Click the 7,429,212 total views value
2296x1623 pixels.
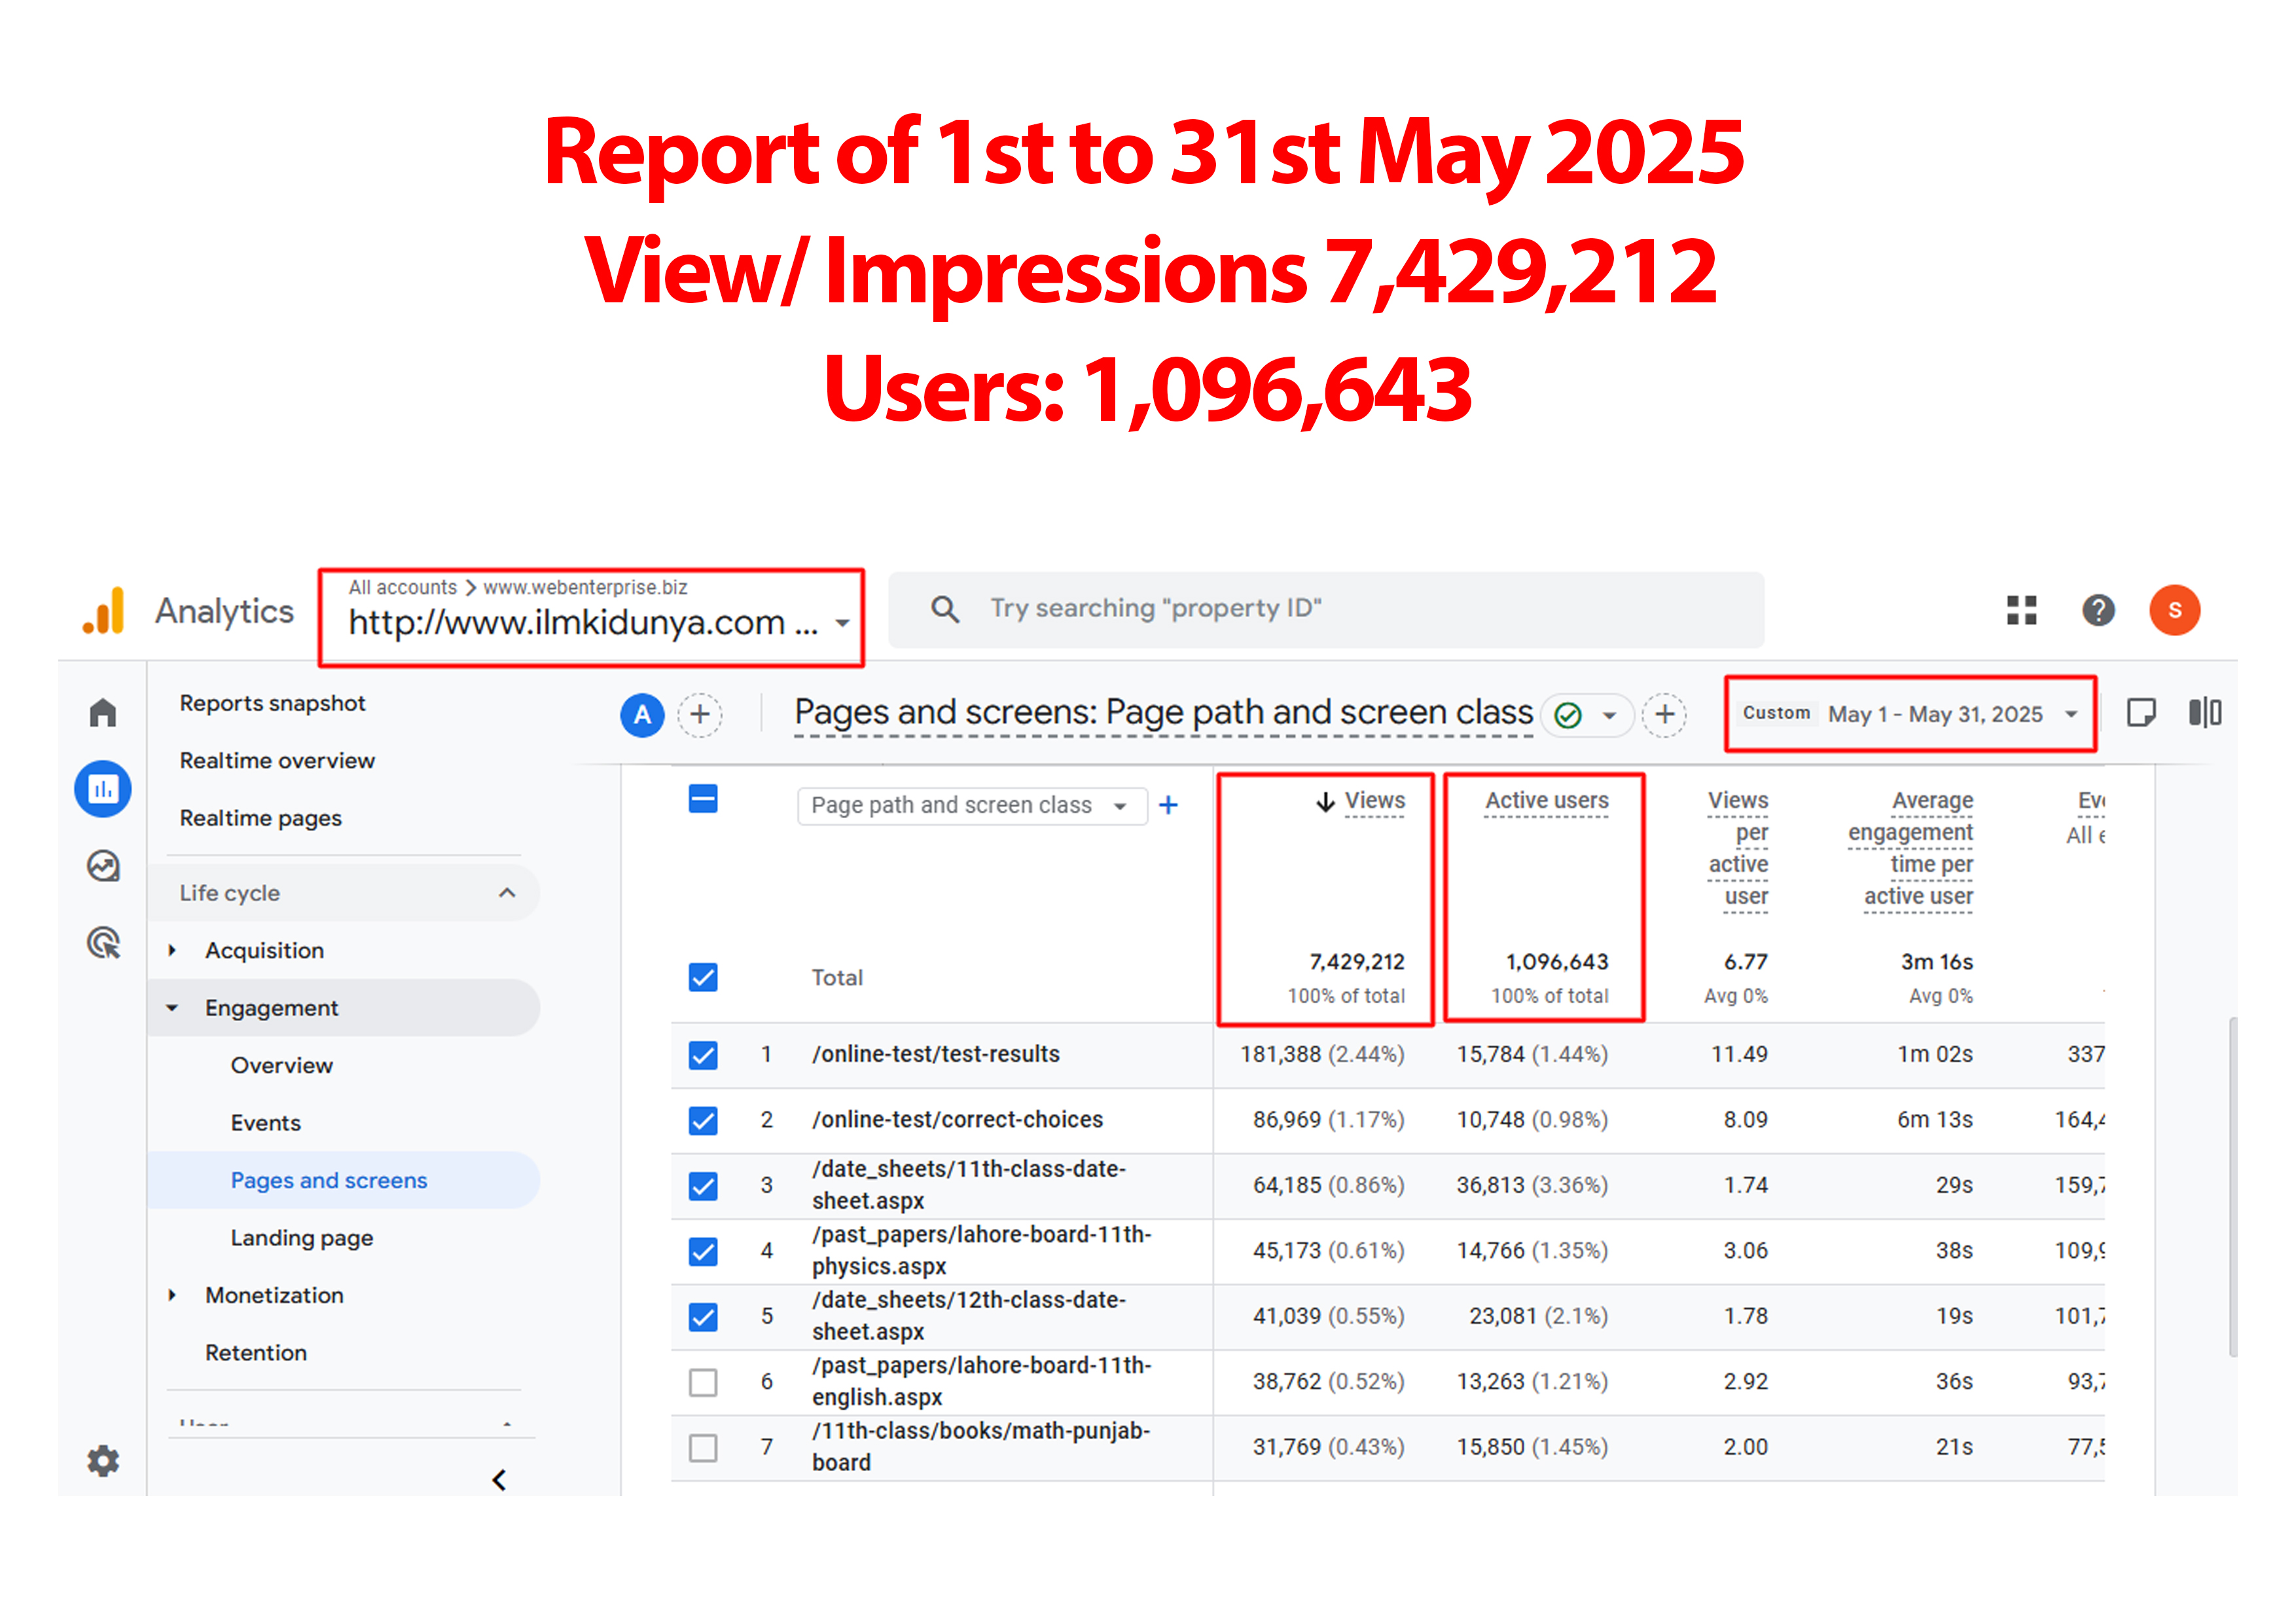point(1357,962)
